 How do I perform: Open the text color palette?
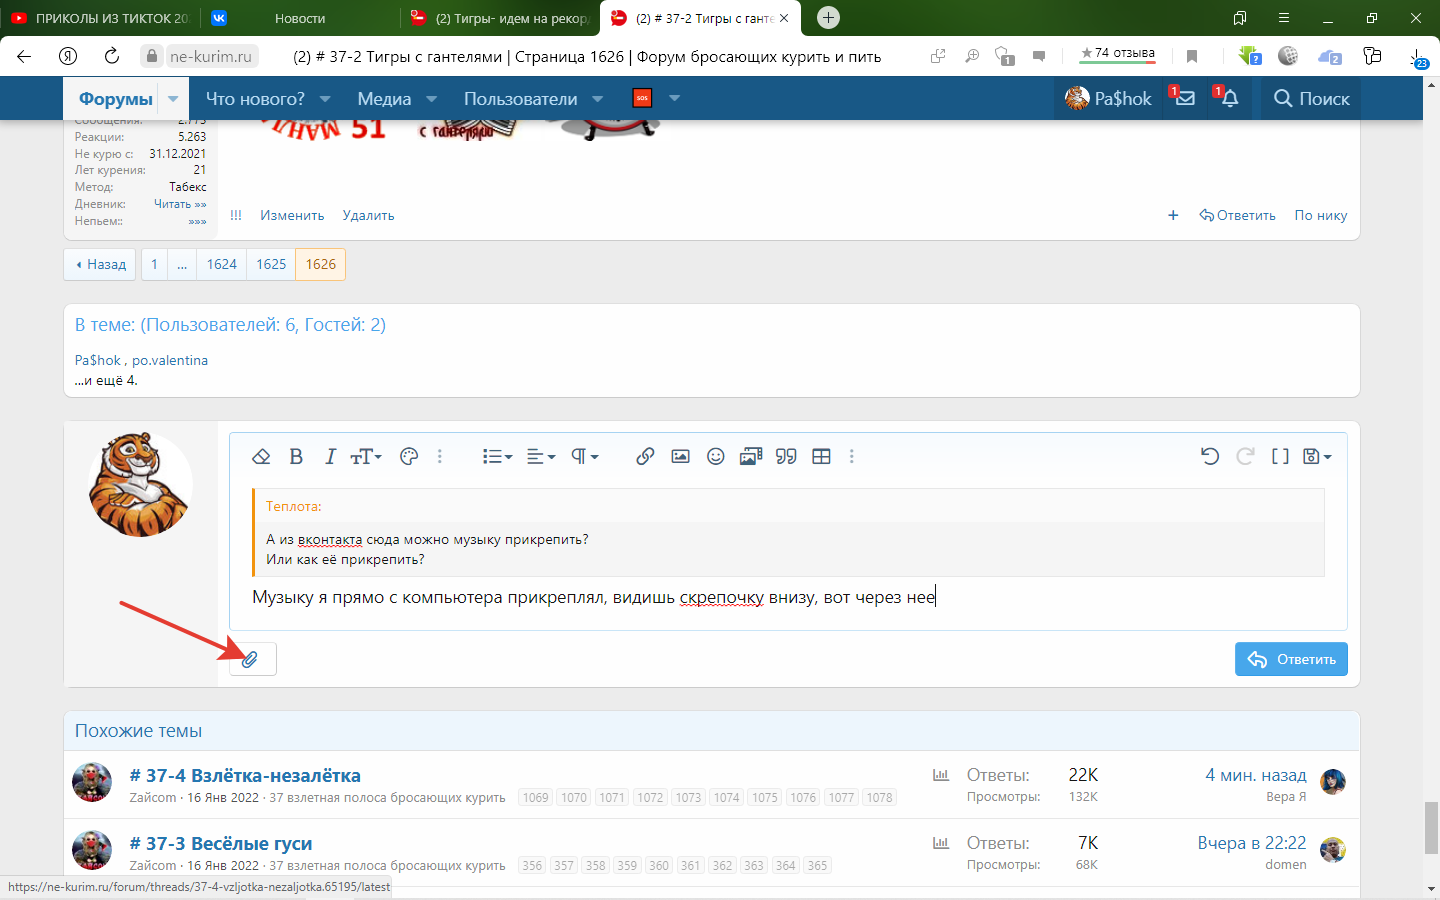click(408, 456)
